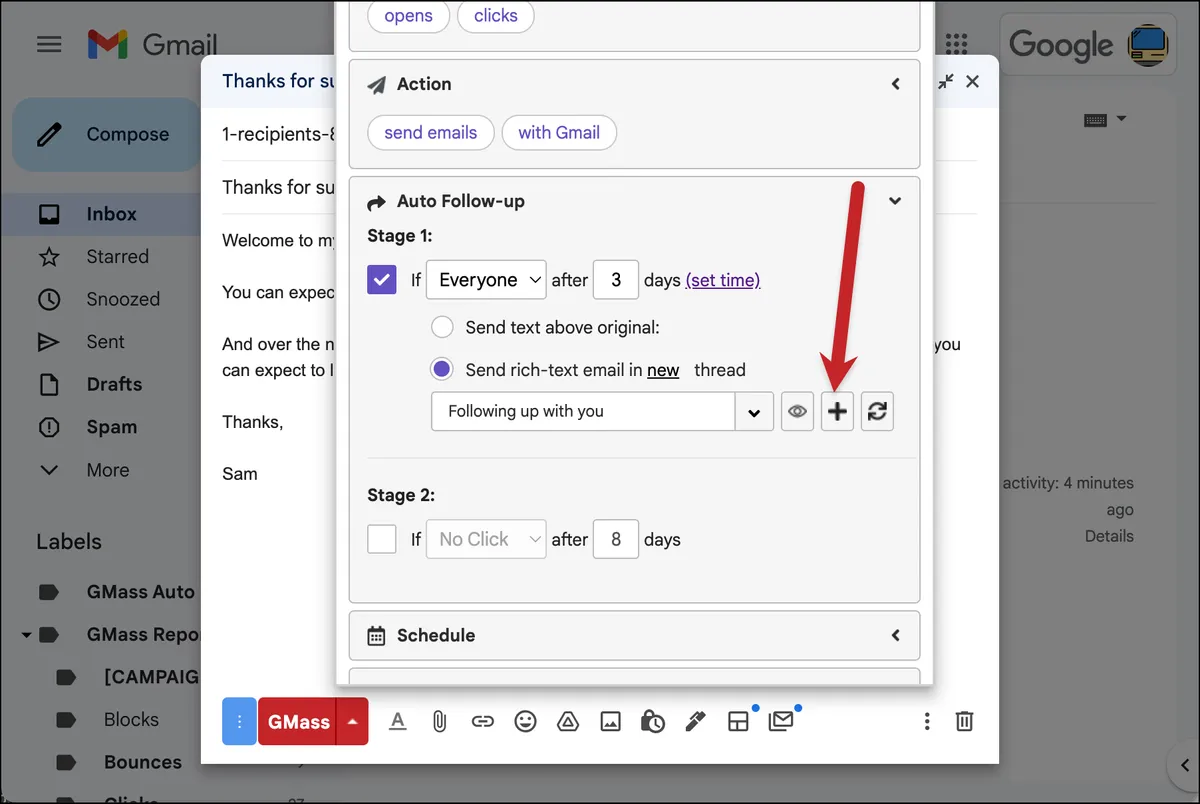Open the Google apps grid
The height and width of the screenshot is (804, 1200).
957,44
